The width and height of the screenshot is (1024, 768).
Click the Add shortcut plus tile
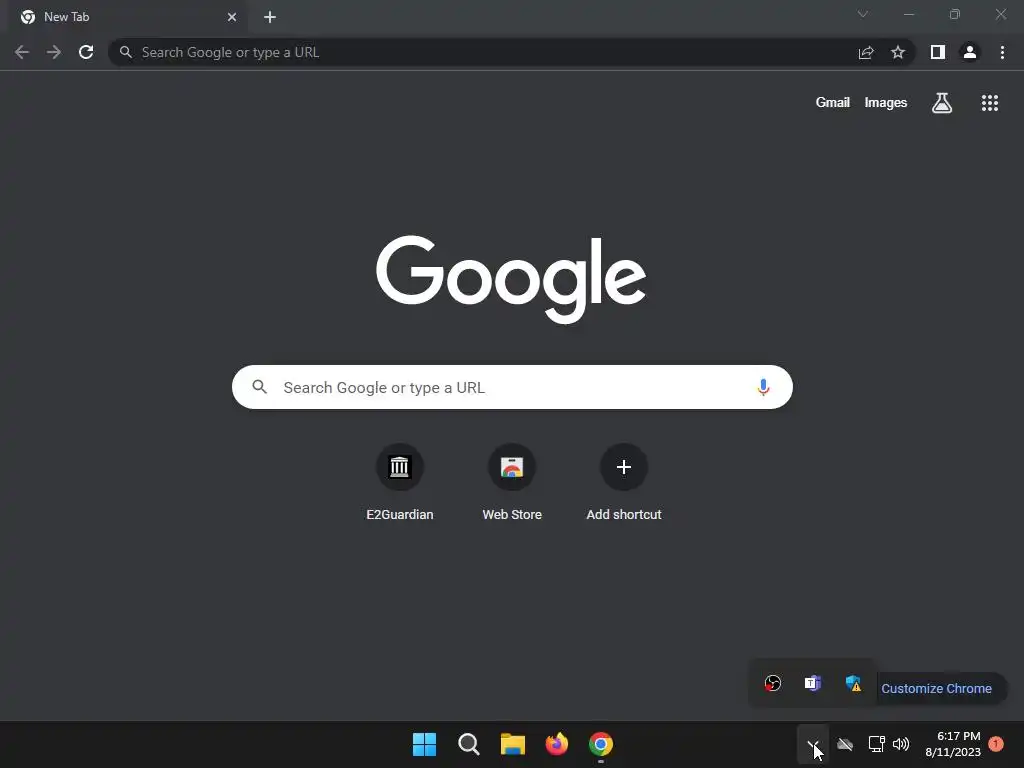624,483
